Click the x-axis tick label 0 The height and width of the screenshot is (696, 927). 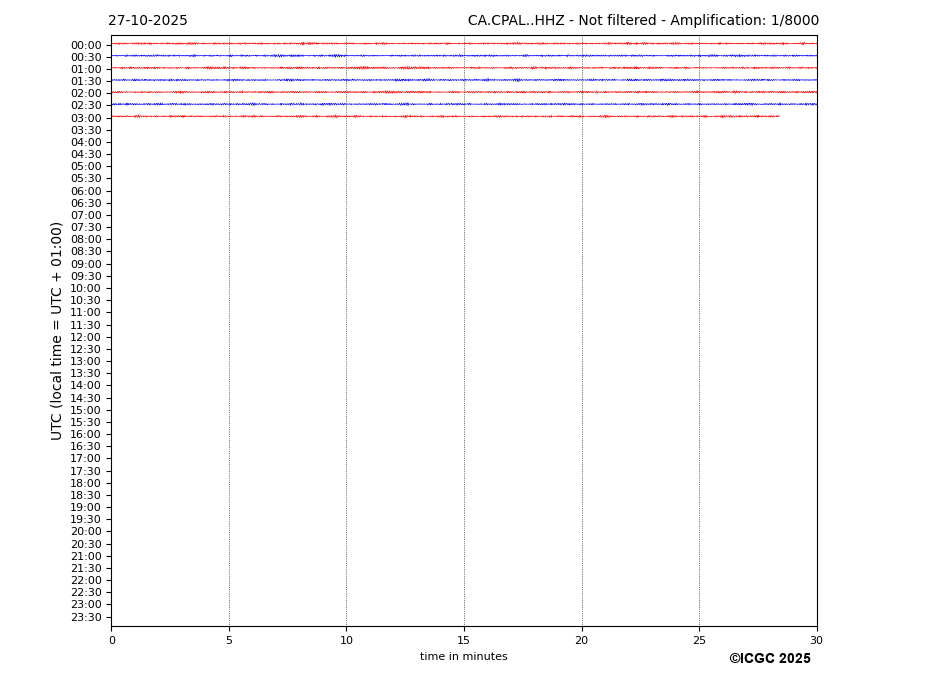pos(112,640)
